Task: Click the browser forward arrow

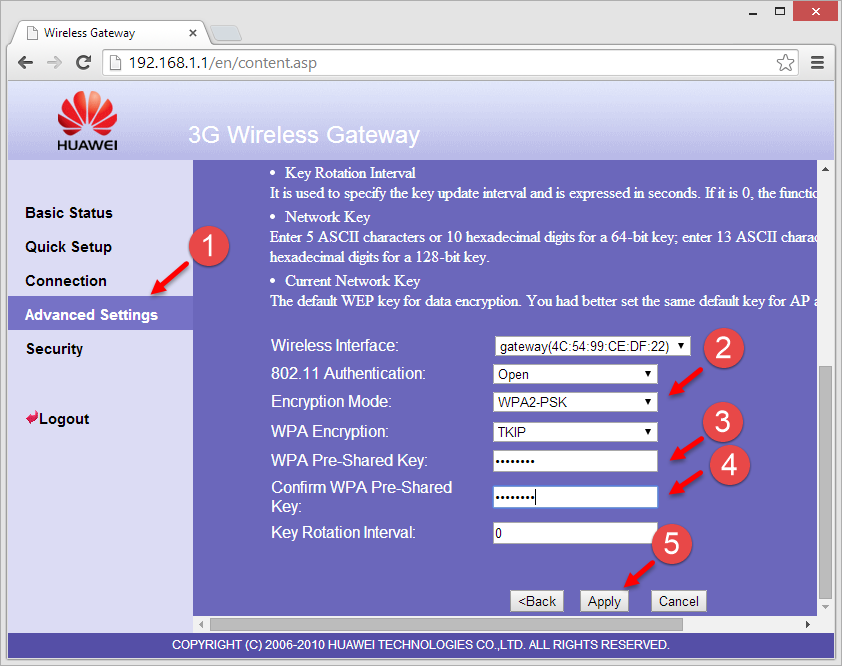Action: (54, 63)
